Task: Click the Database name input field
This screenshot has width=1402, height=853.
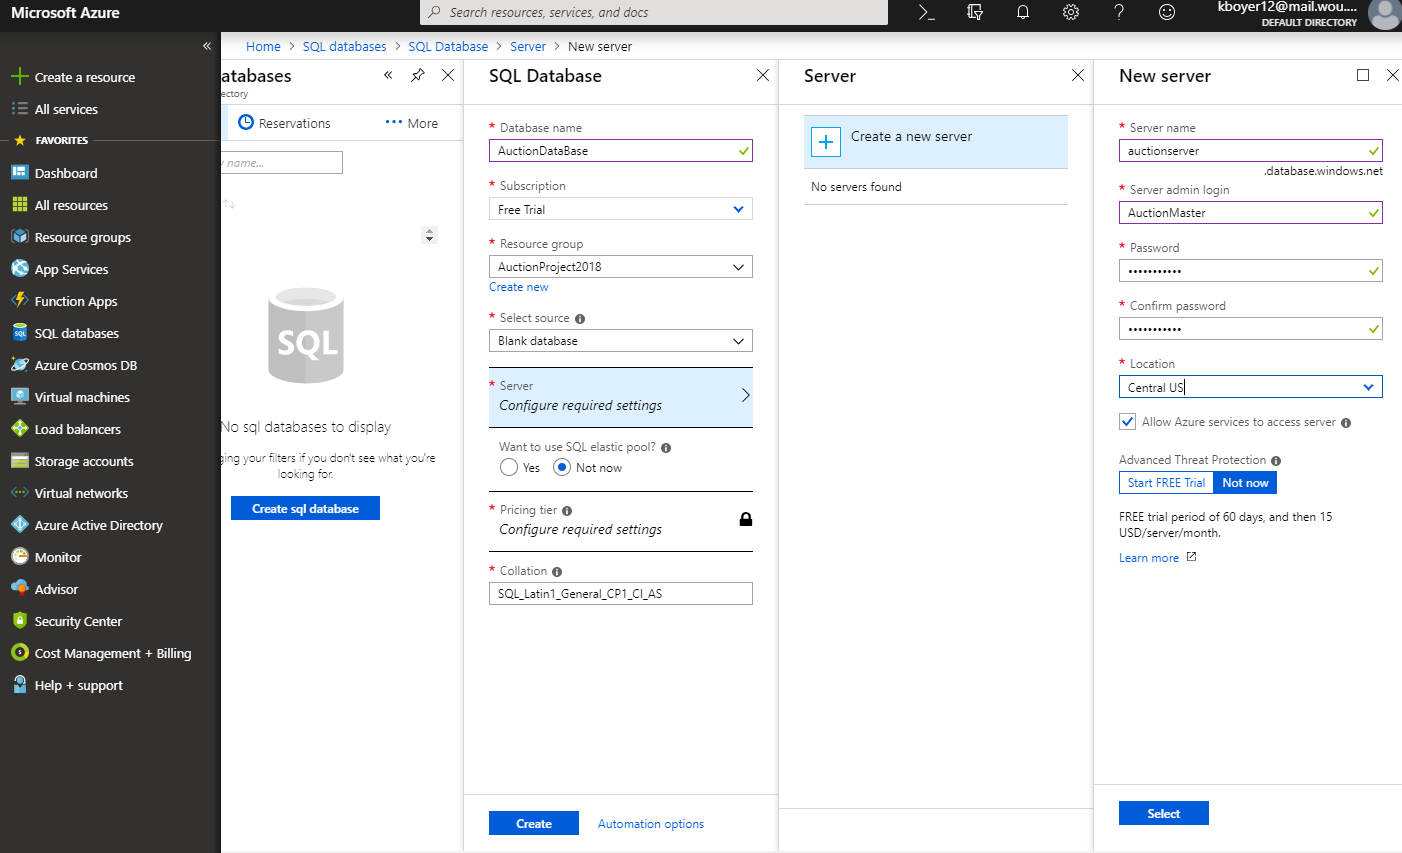Action: click(x=620, y=151)
